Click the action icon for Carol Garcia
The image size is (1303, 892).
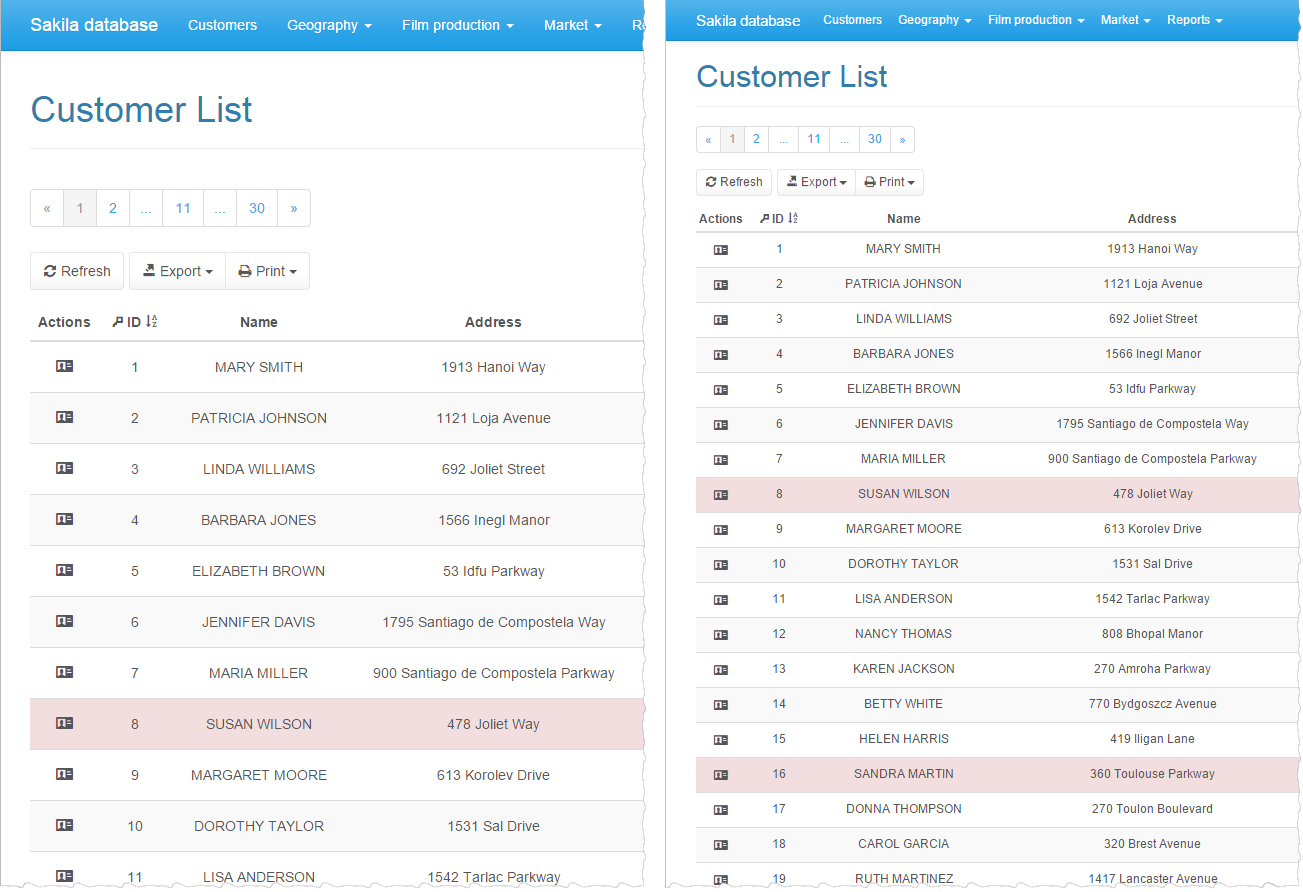click(720, 845)
